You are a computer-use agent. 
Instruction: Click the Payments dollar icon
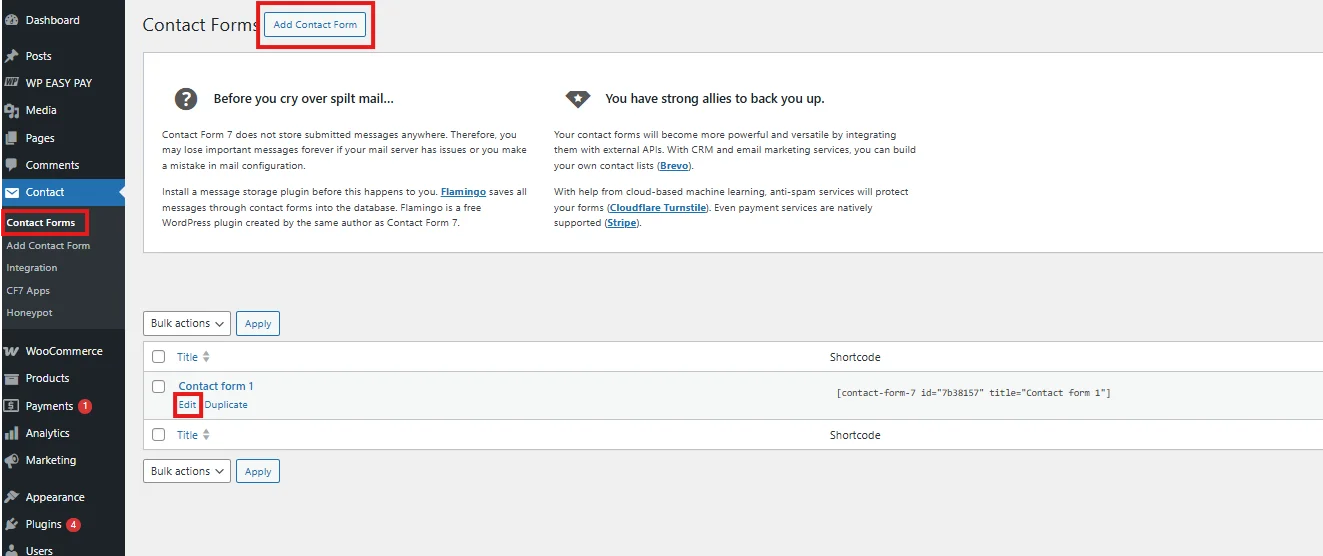12,406
